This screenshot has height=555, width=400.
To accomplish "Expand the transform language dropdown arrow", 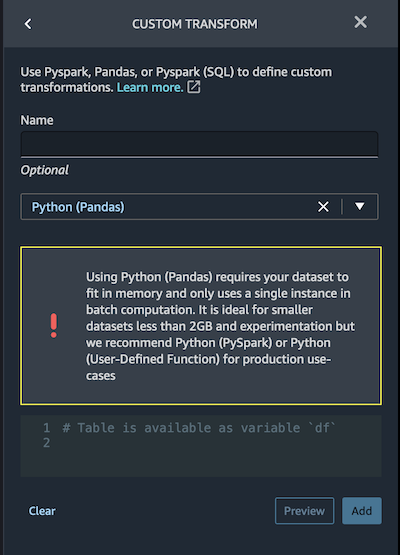I will tap(360, 206).
